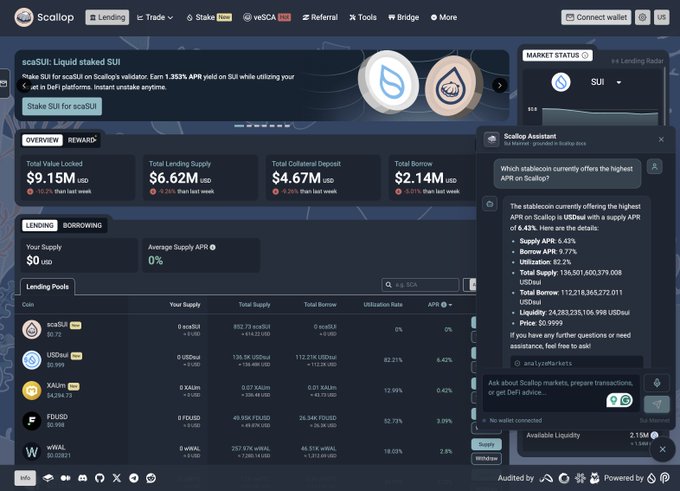This screenshot has width=680, height=491.
Task: Open the Medium icon in footer
Action: click(x=65, y=478)
